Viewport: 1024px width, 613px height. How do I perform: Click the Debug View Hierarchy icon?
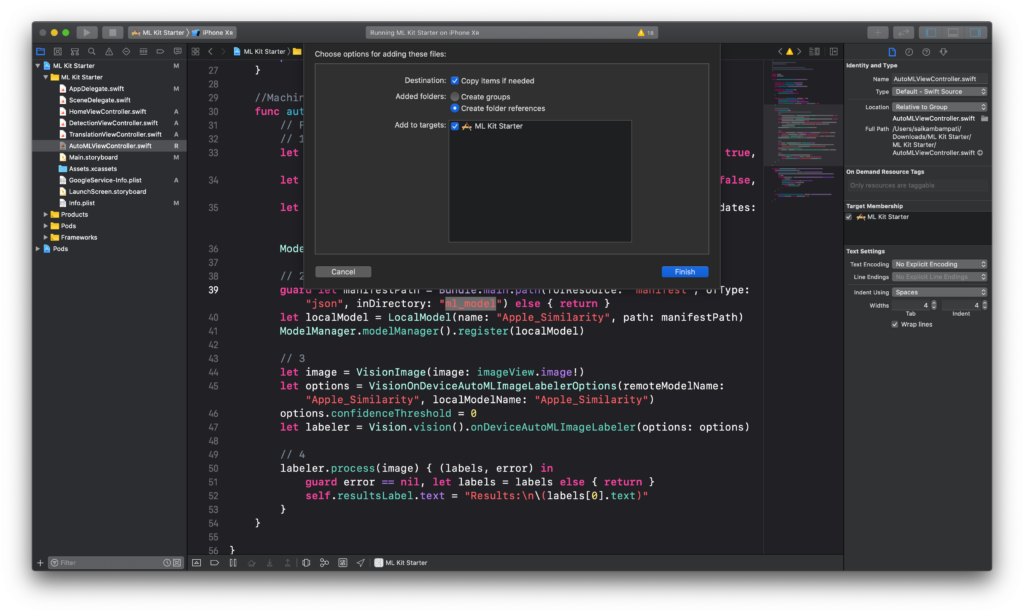coord(306,563)
